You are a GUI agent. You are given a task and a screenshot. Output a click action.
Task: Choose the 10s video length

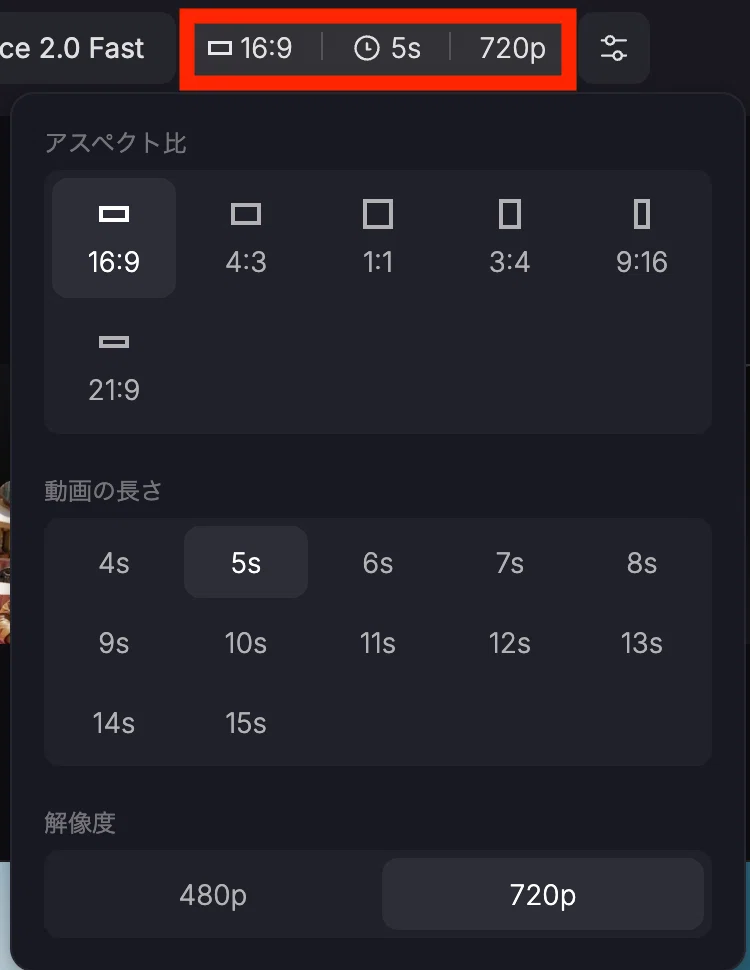246,643
